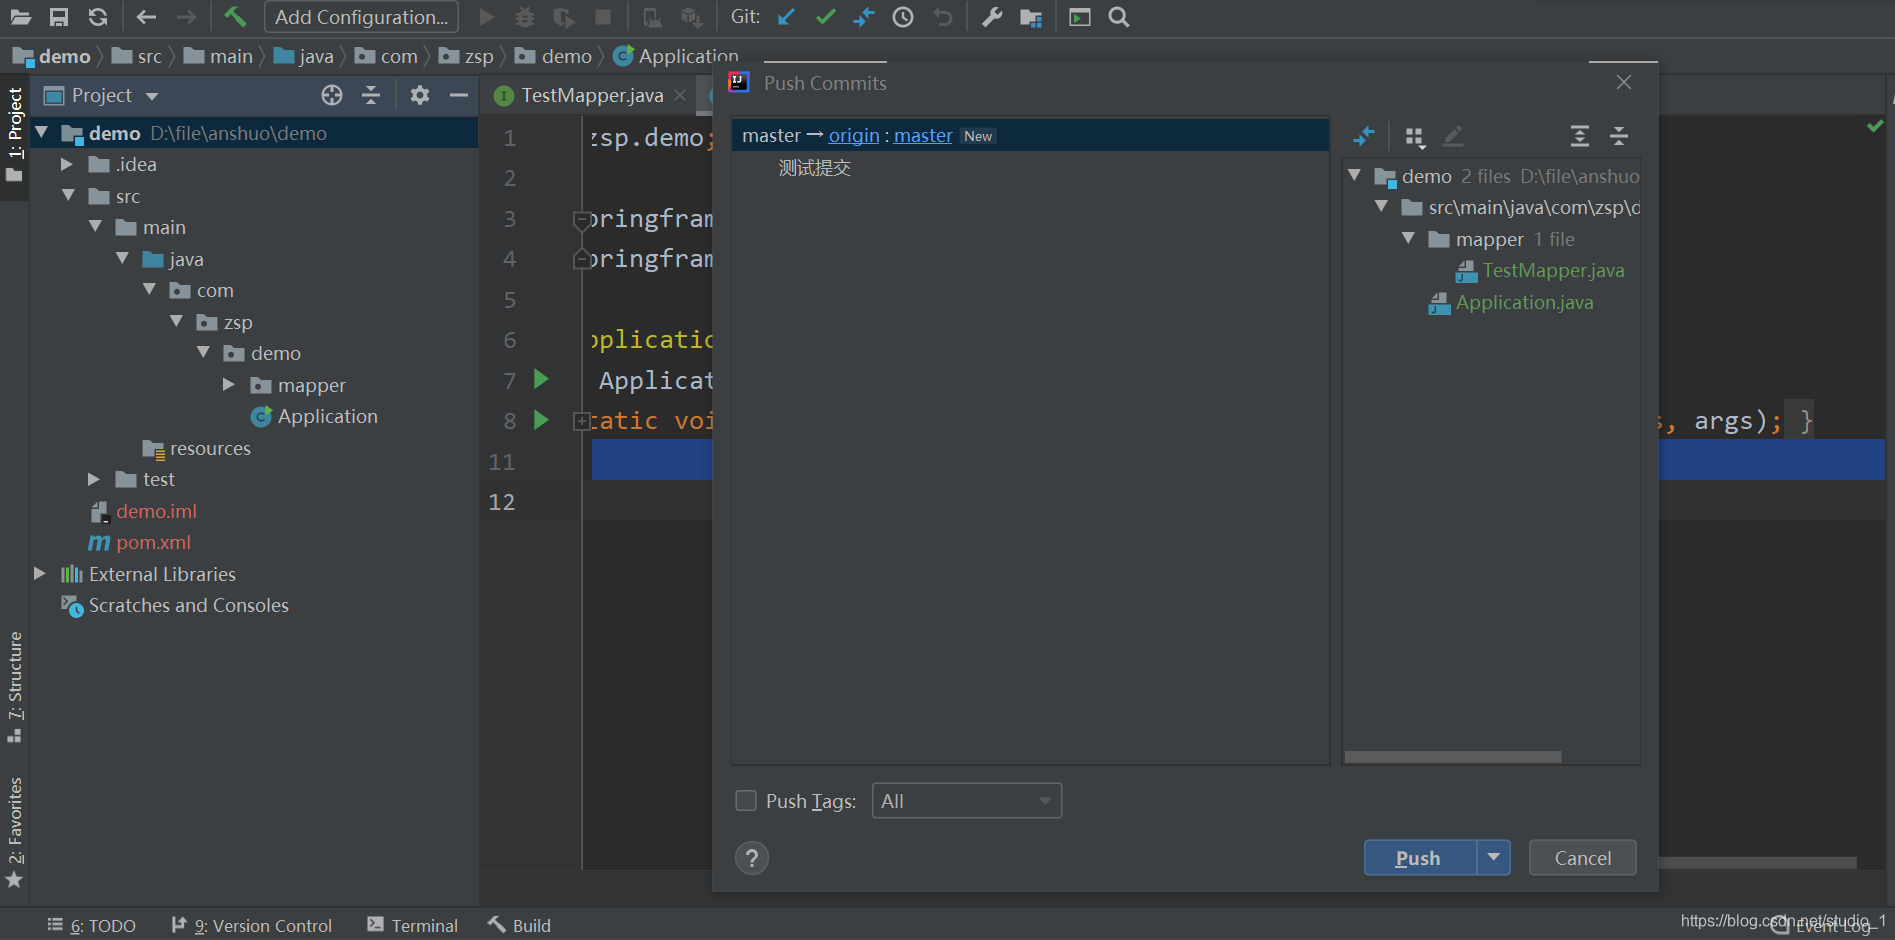The width and height of the screenshot is (1895, 940).
Task: Click the Git commit checkmark icon
Action: (825, 17)
